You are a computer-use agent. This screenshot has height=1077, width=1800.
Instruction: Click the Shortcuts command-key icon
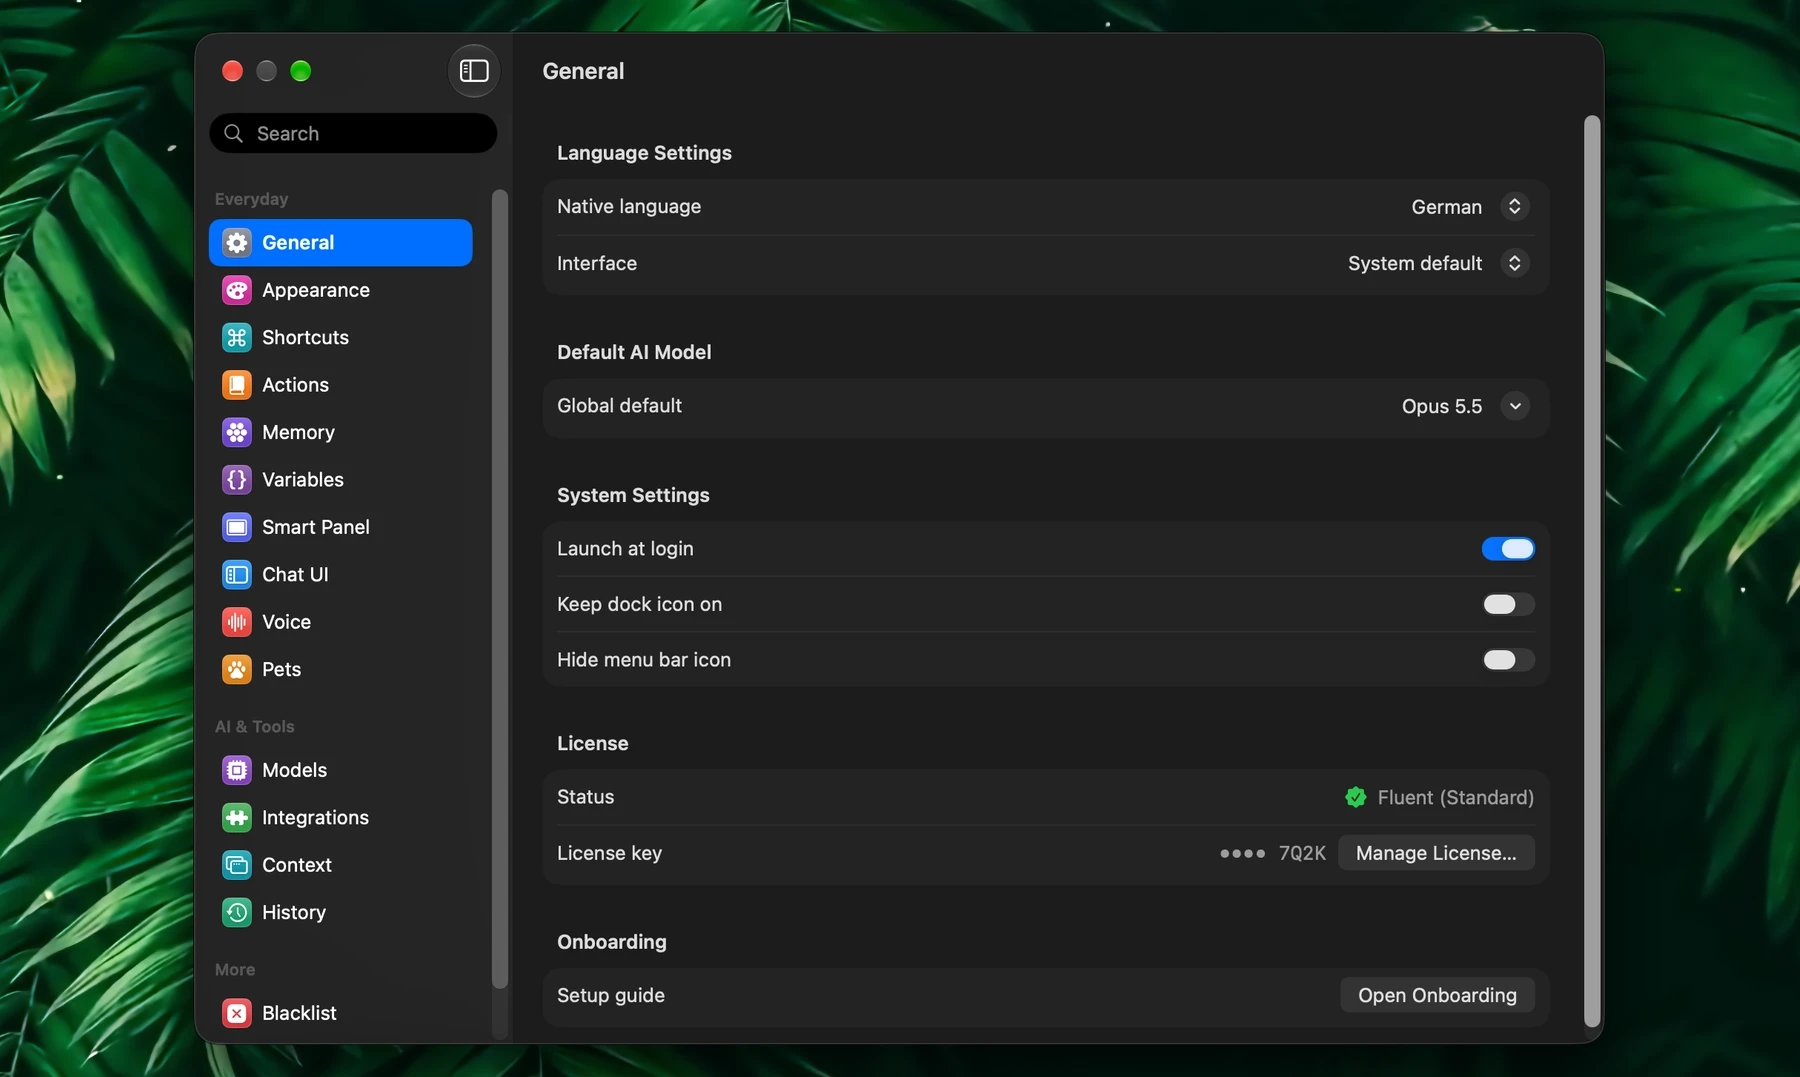237,337
